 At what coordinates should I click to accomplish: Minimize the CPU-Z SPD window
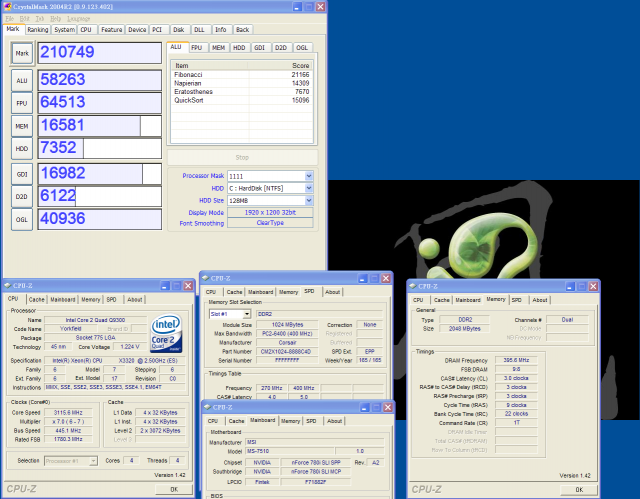point(362,278)
